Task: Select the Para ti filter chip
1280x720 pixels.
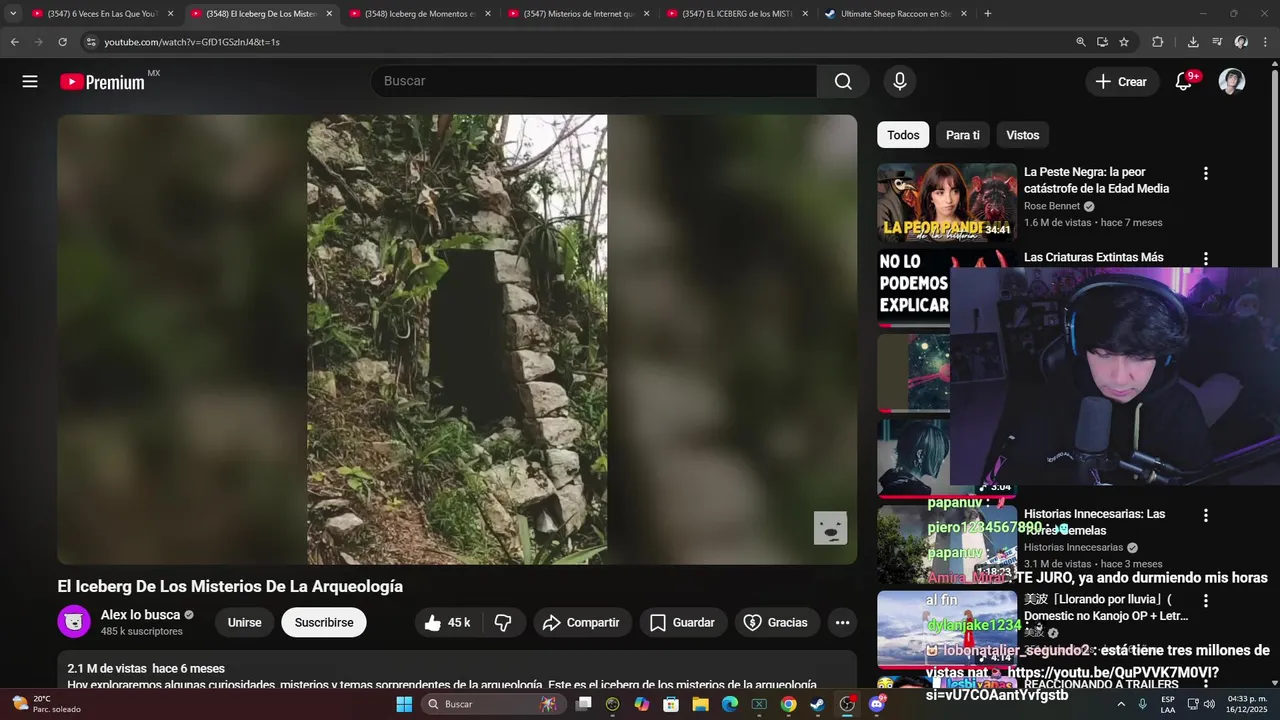Action: [963, 135]
